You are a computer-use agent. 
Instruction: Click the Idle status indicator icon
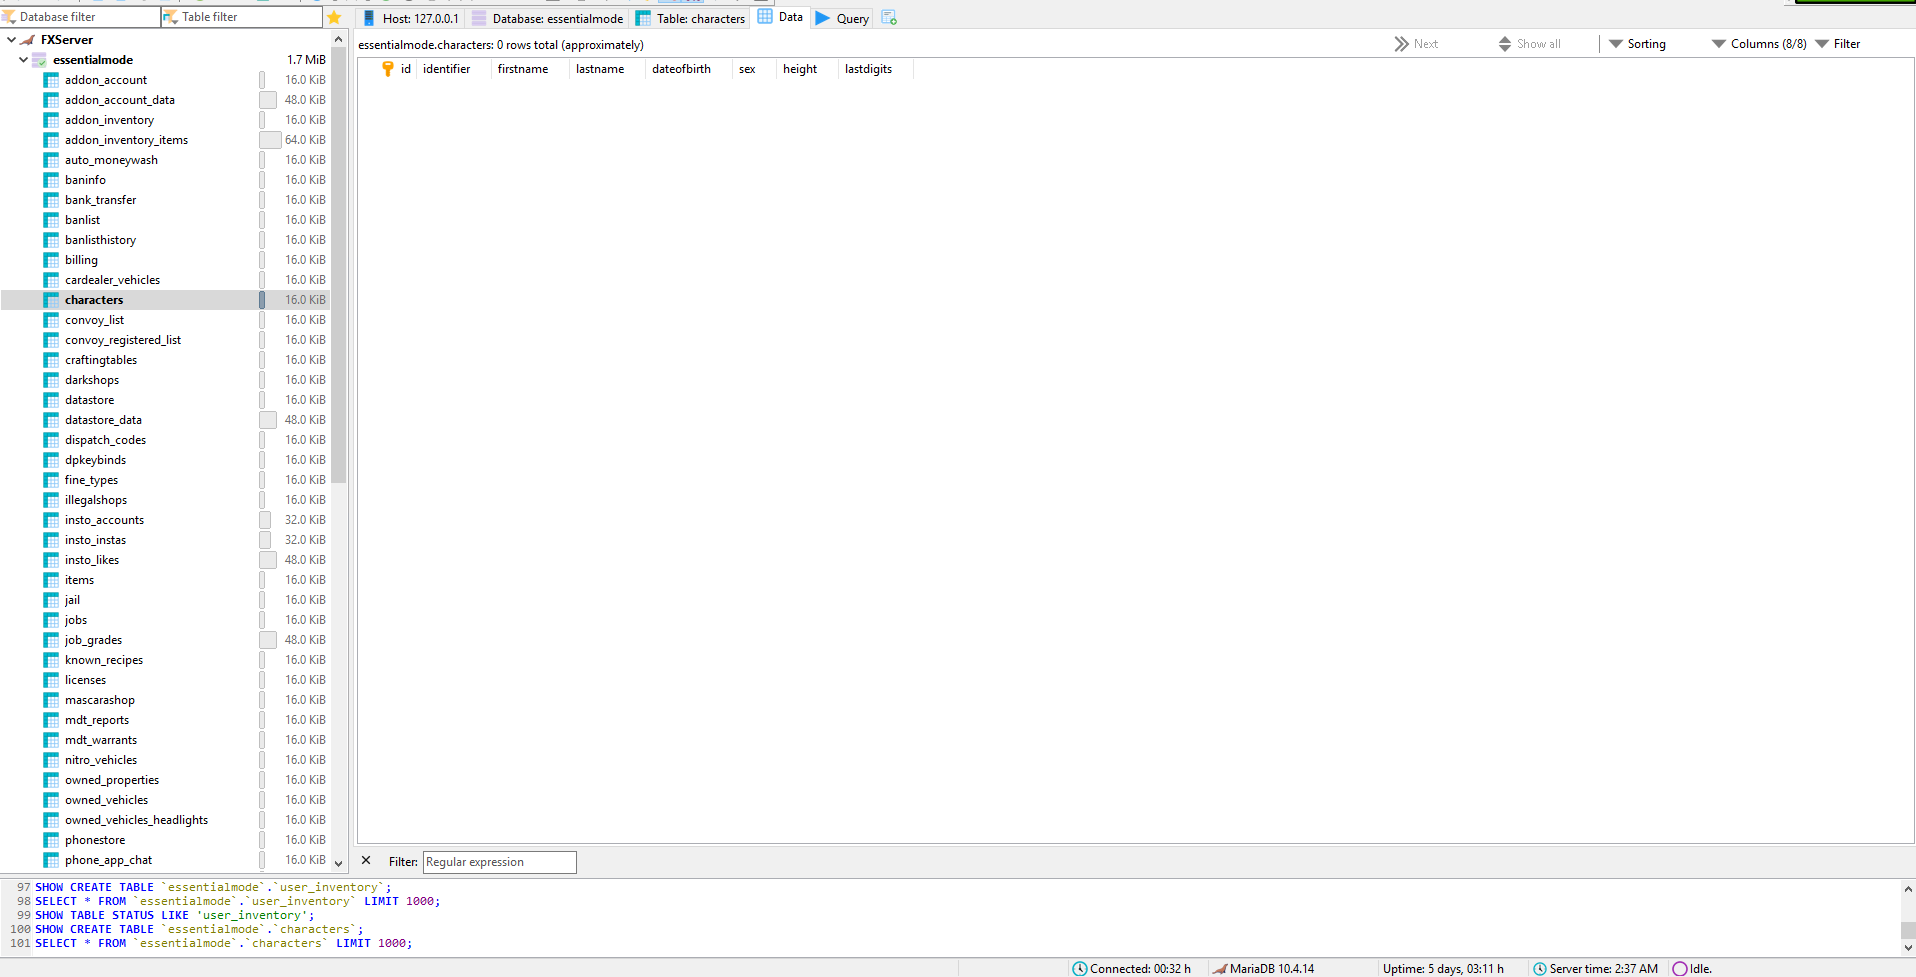coord(1678,968)
